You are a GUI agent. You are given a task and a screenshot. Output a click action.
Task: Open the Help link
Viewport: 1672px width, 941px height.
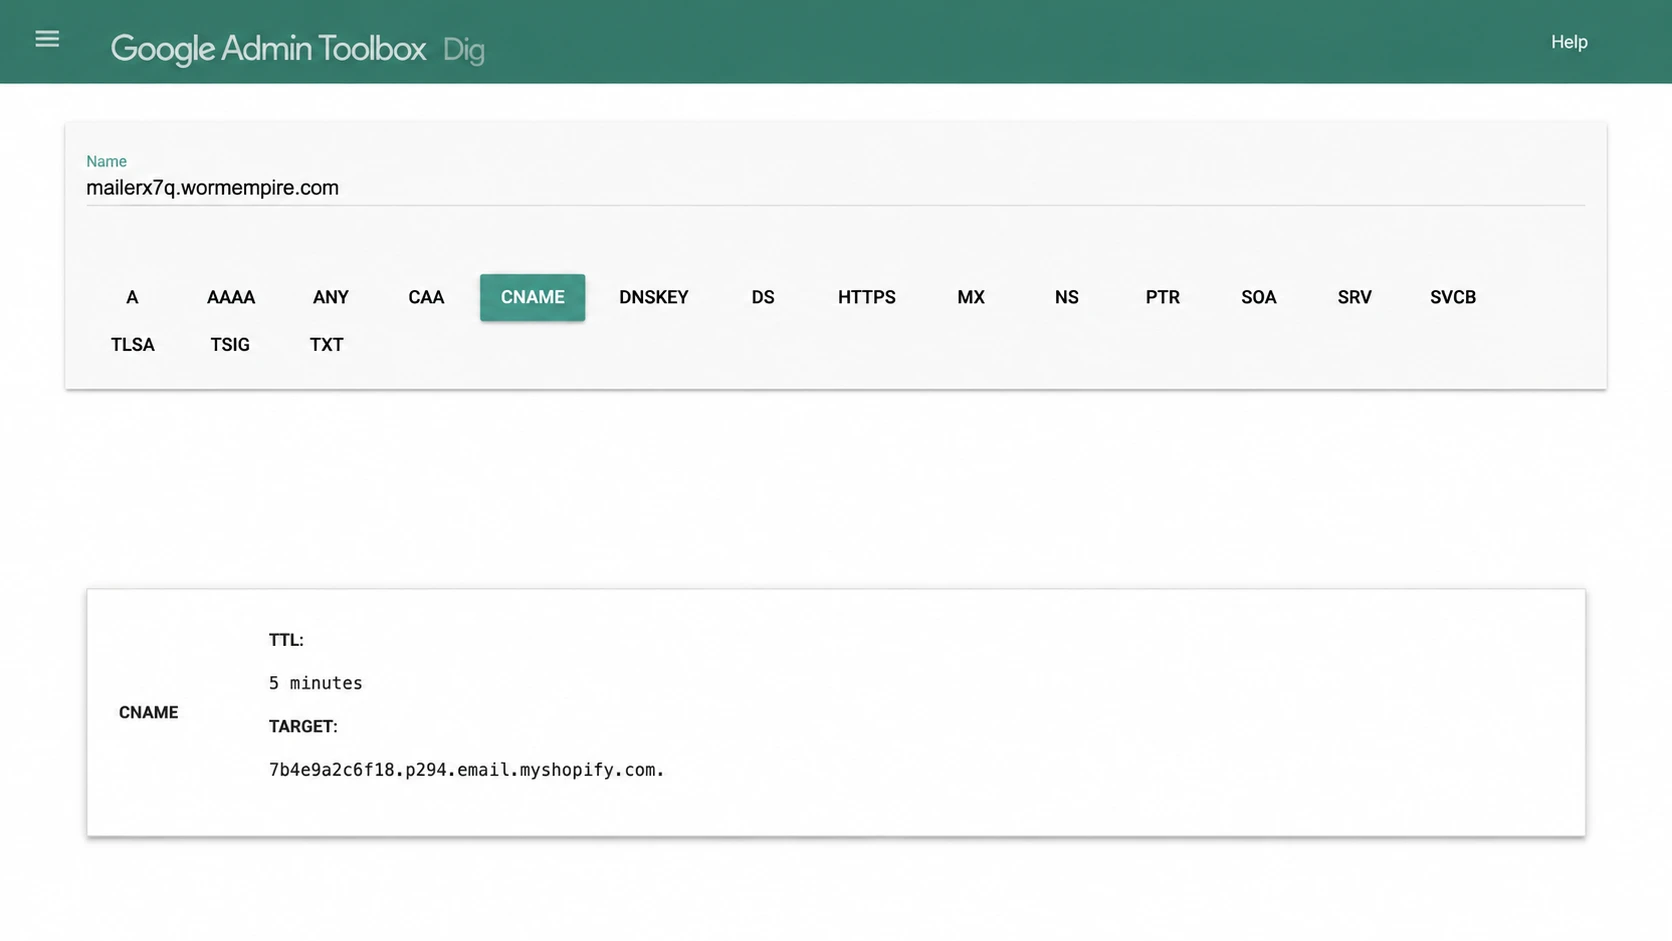[1569, 42]
